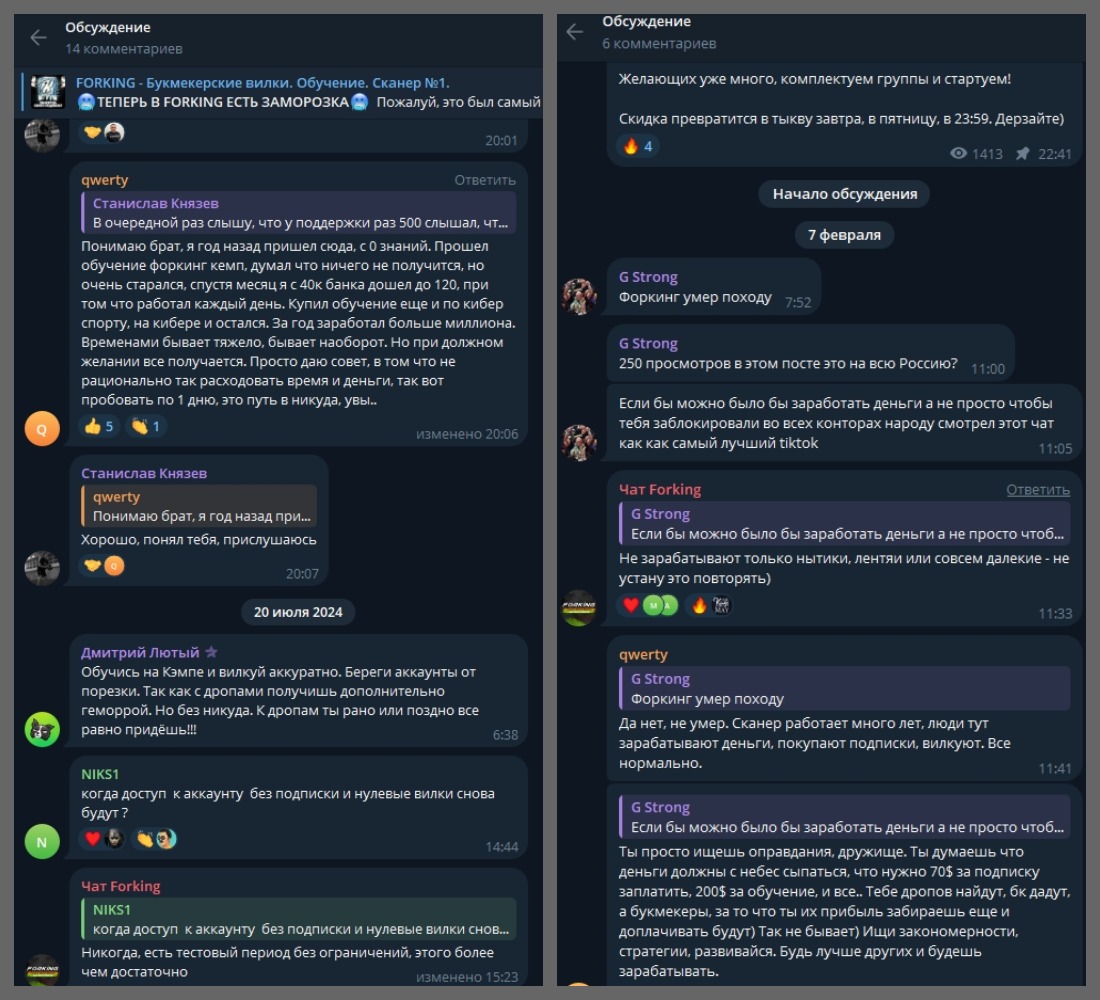The height and width of the screenshot is (1000, 1100).
Task: Go back using left discussion arrow
Action: coord(39,37)
